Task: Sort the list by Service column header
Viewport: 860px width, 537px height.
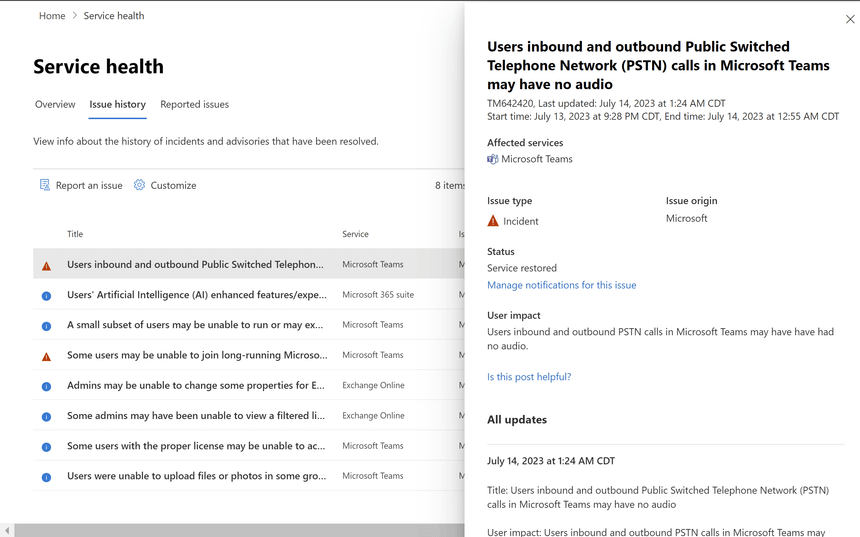Action: tap(355, 234)
